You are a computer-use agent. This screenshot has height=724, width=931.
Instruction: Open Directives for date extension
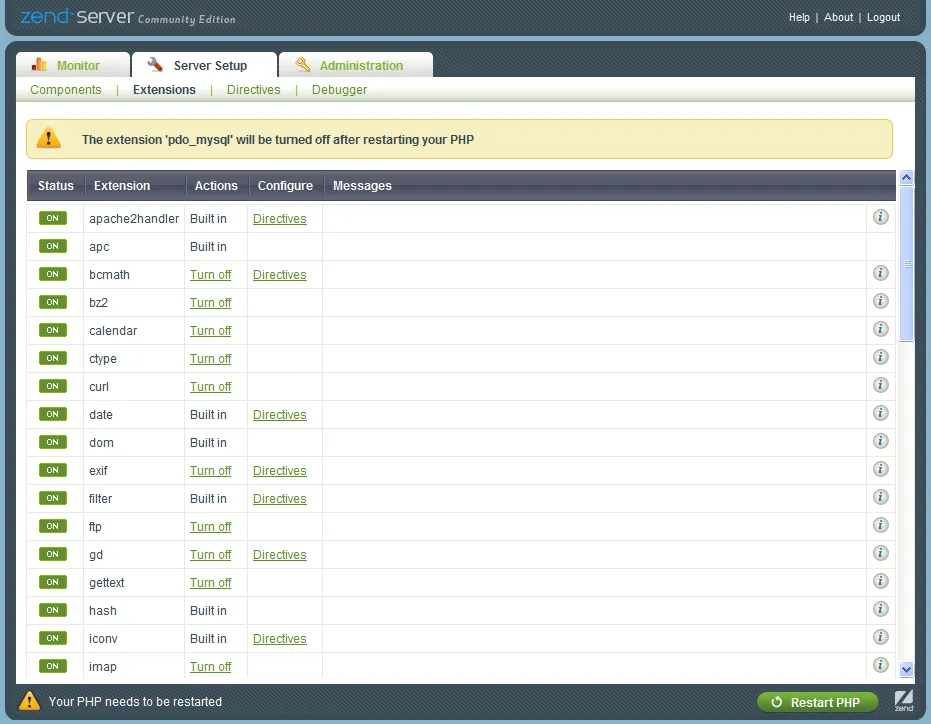tap(280, 415)
